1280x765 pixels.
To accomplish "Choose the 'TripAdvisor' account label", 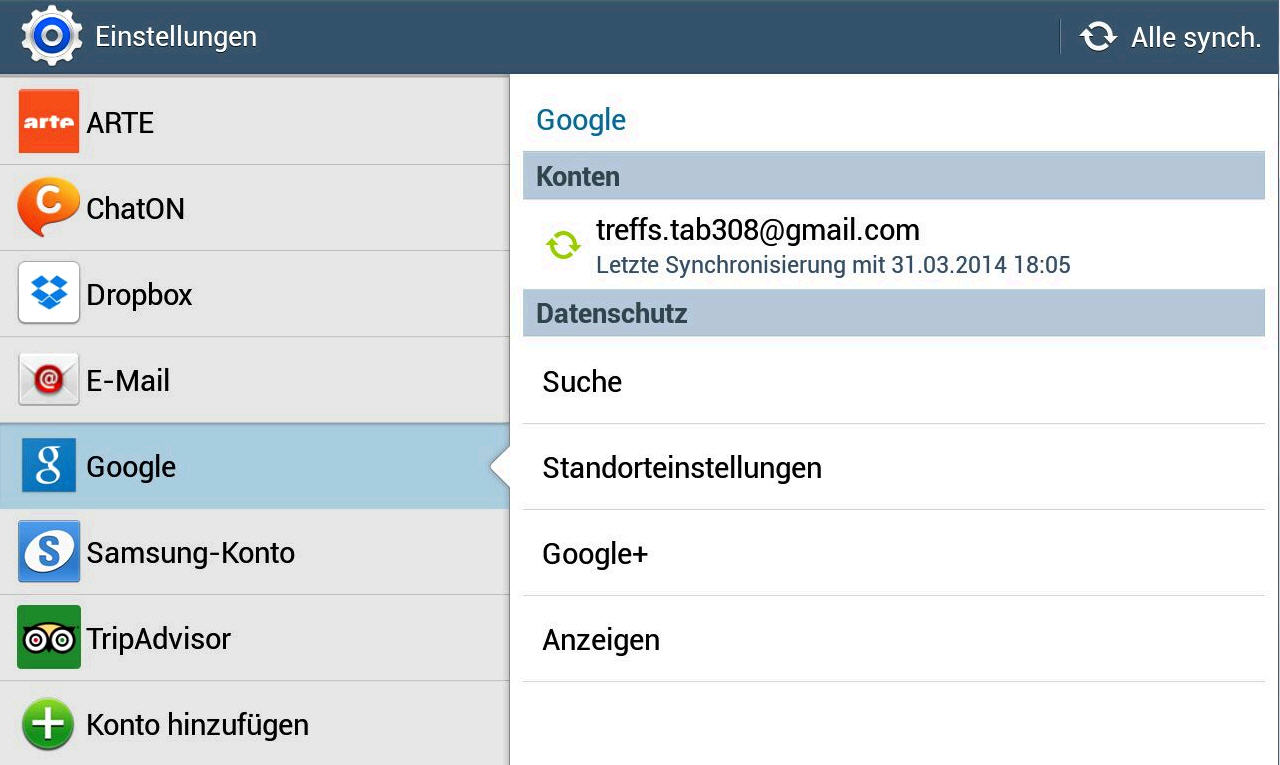I will point(158,639).
